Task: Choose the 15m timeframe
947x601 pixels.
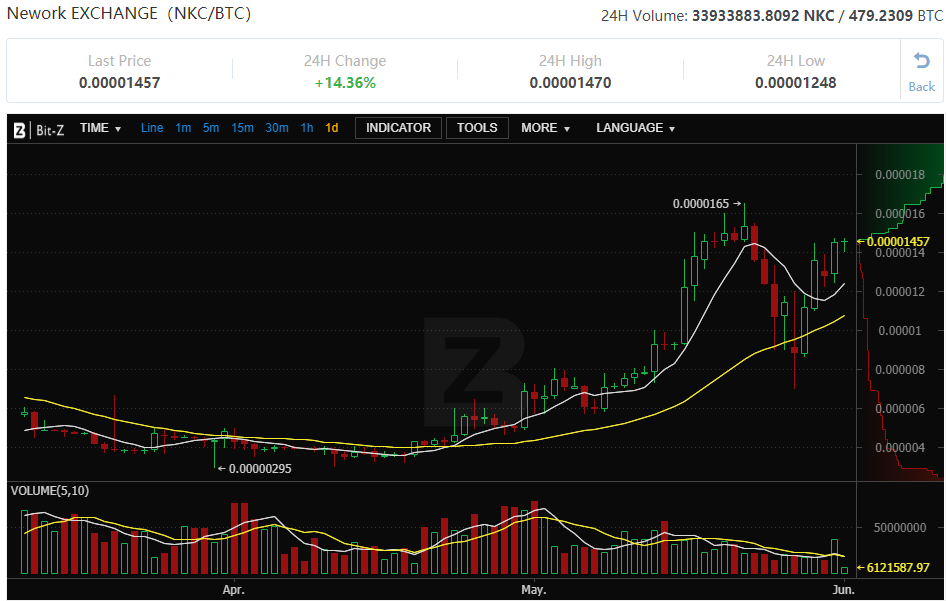Action: point(242,128)
